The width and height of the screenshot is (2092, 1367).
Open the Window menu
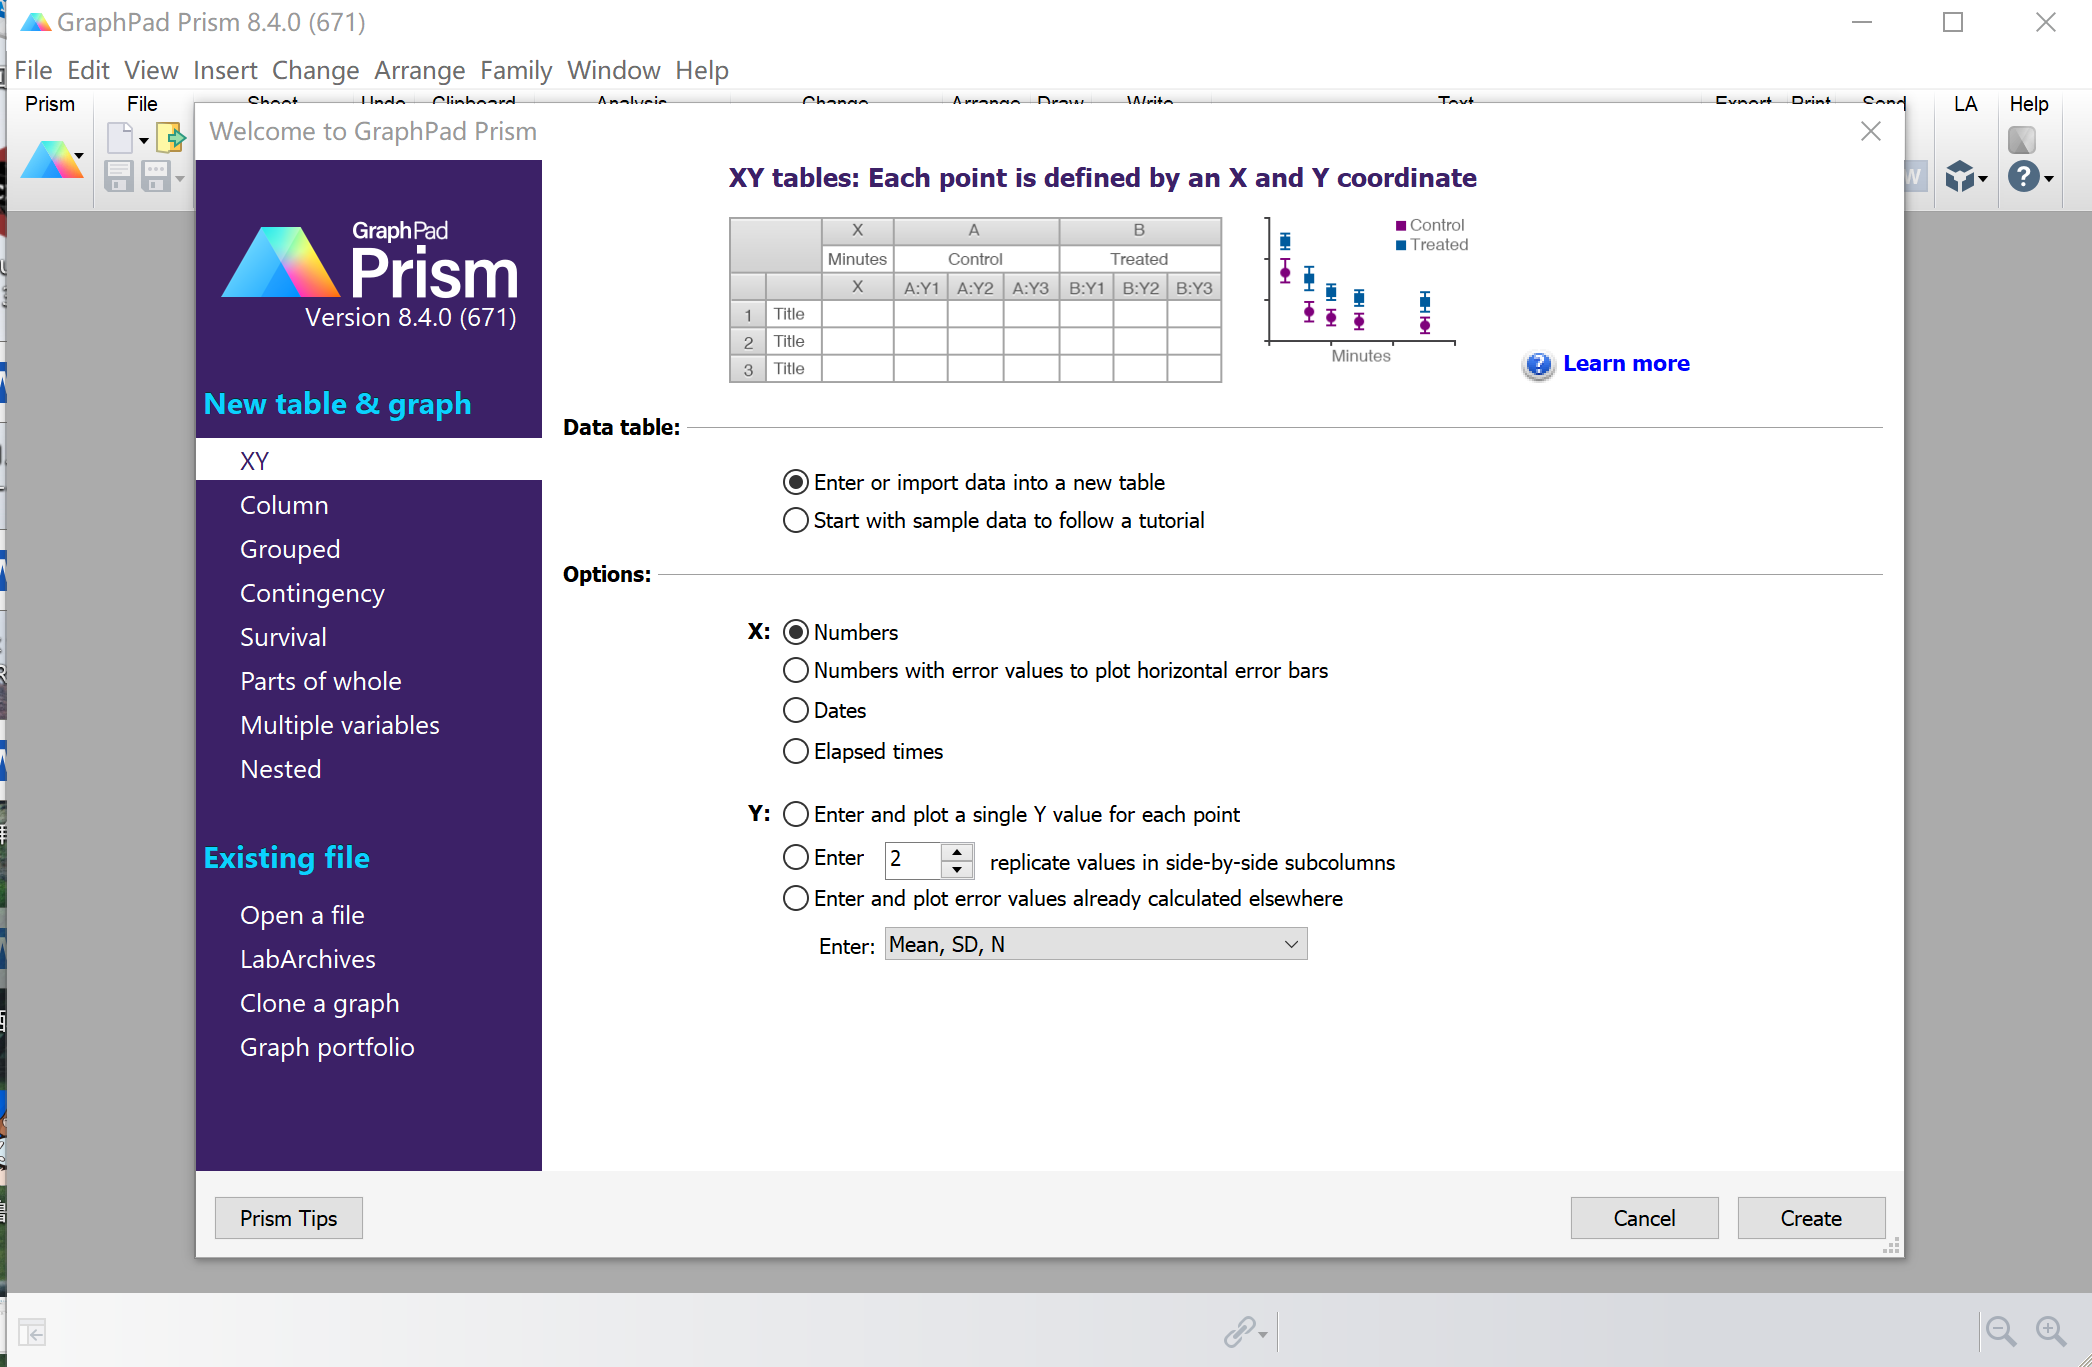[x=613, y=71]
